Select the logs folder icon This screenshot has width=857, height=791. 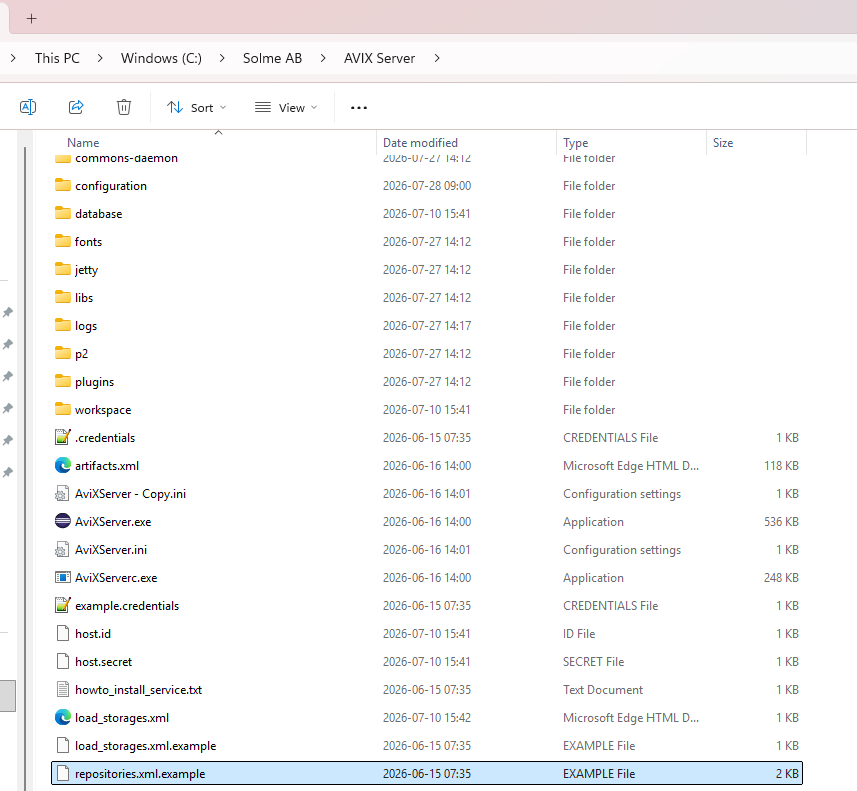63,325
